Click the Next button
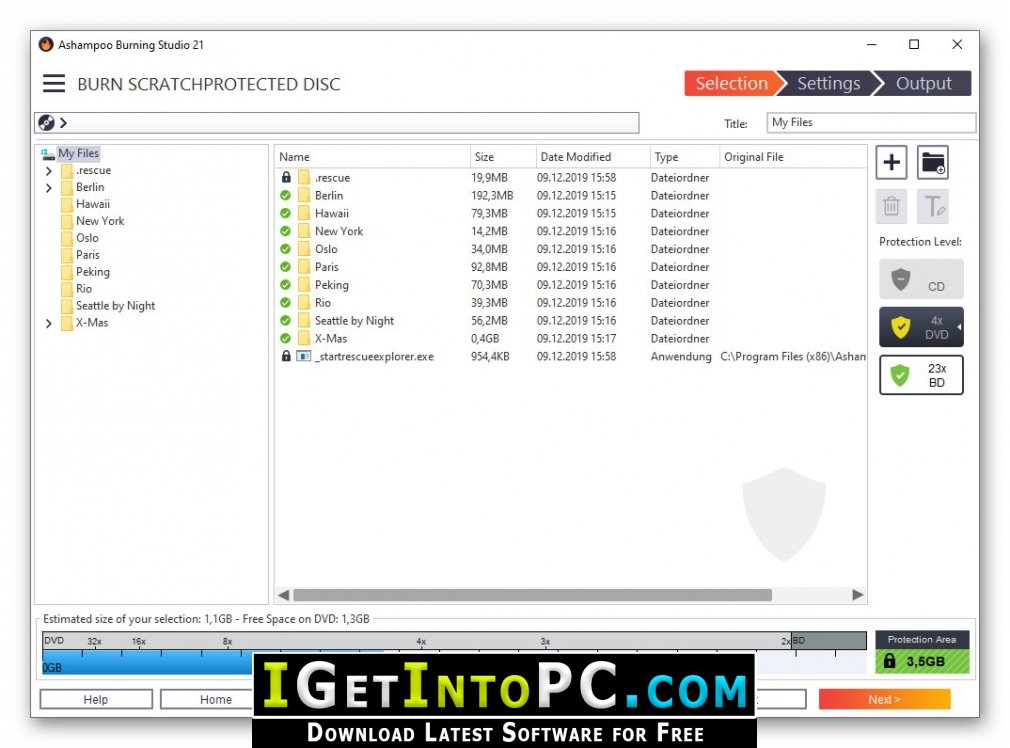The width and height of the screenshot is (1010, 748). [x=884, y=699]
